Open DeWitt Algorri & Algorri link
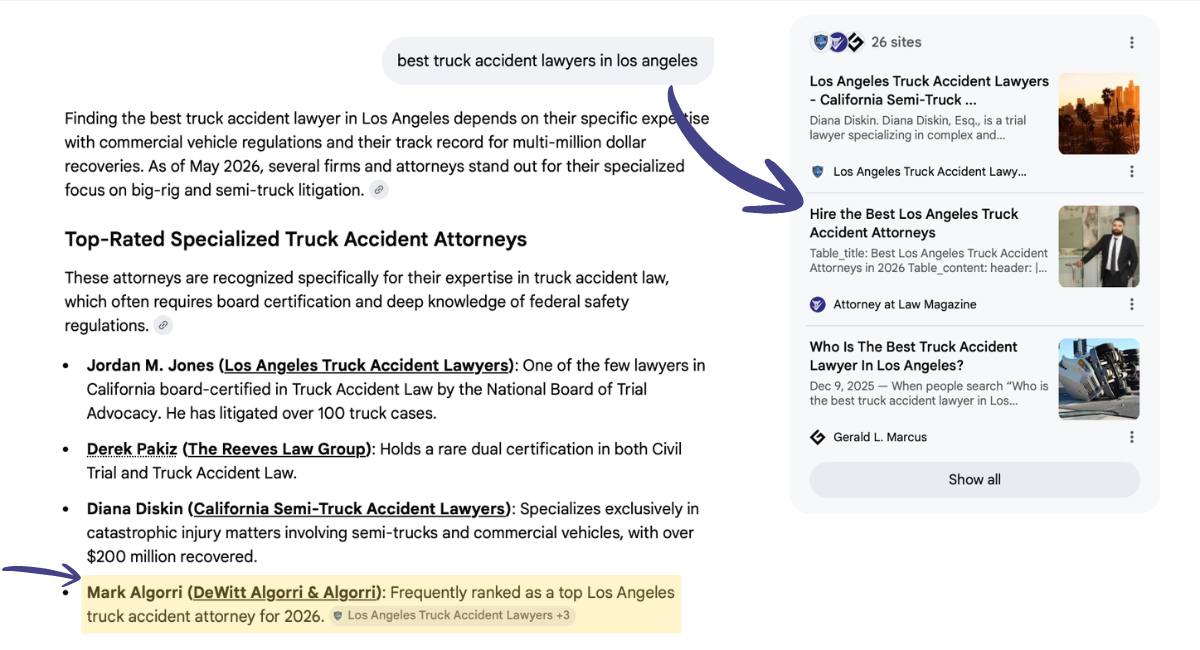The height and width of the screenshot is (650, 1200). (286, 593)
